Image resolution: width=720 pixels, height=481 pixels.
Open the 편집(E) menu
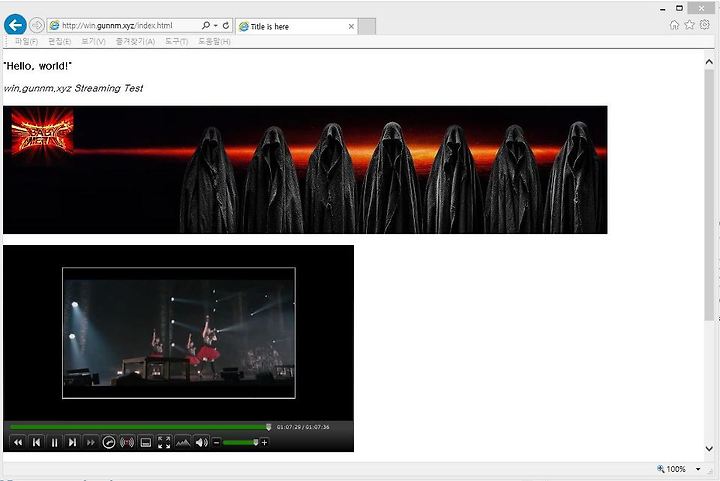coord(59,41)
